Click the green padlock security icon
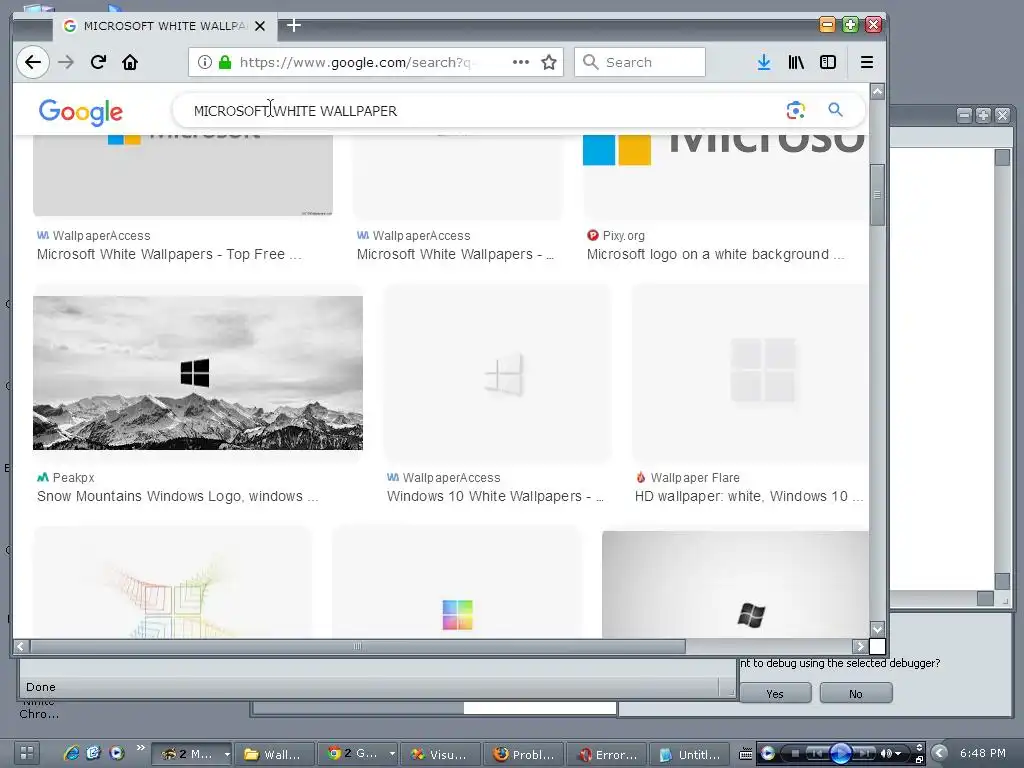The width and height of the screenshot is (1024, 768). pyautogui.click(x=225, y=62)
